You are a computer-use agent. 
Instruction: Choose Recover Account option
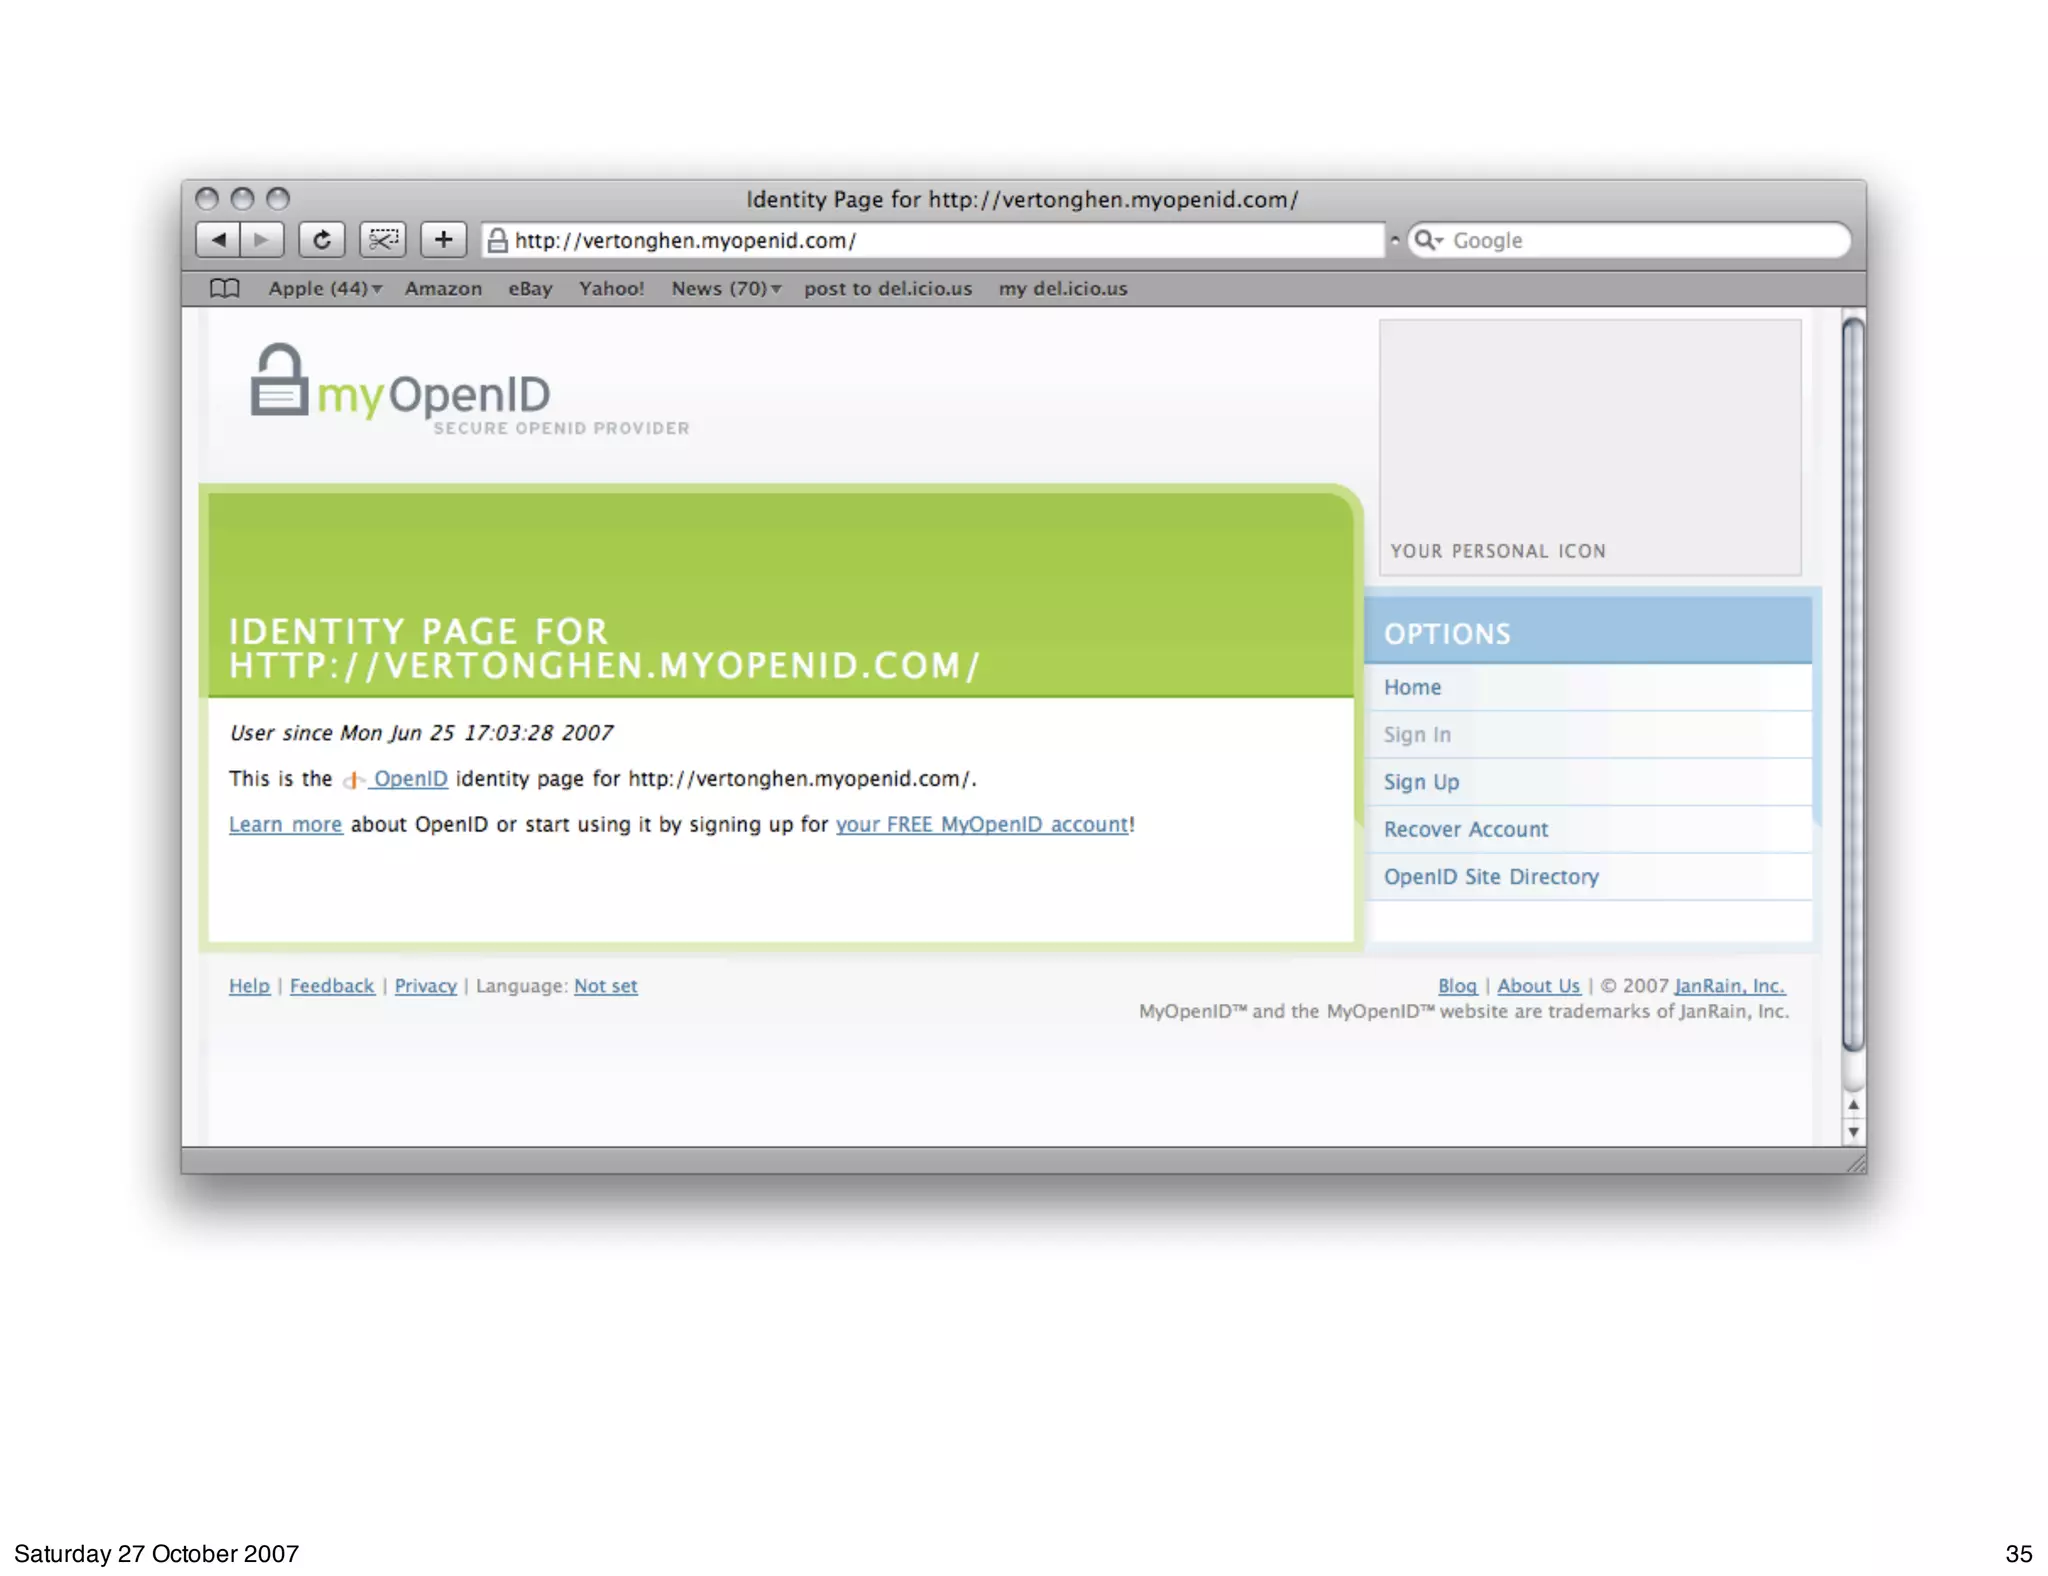[x=1588, y=829]
